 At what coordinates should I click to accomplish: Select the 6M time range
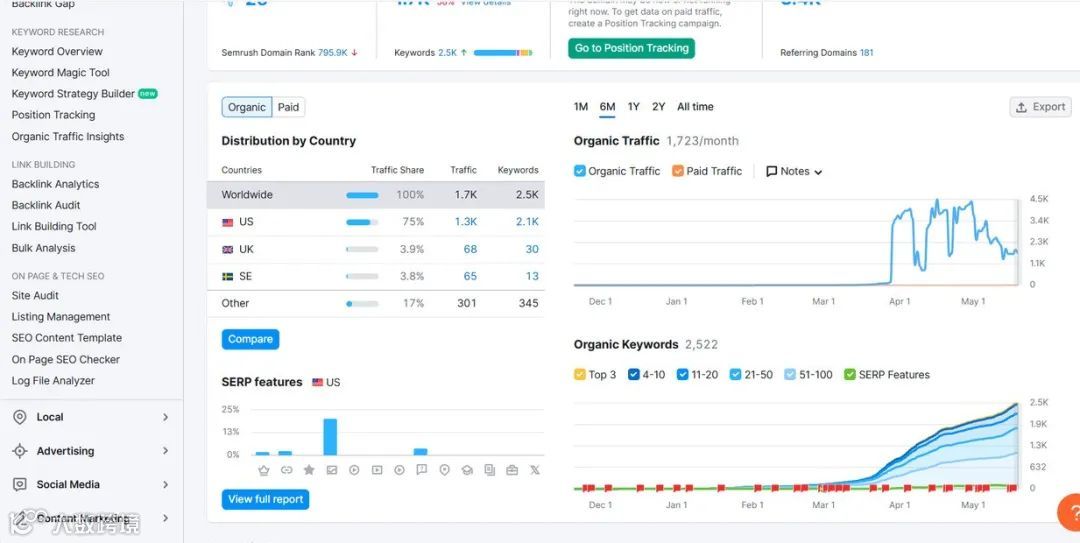[608, 107]
